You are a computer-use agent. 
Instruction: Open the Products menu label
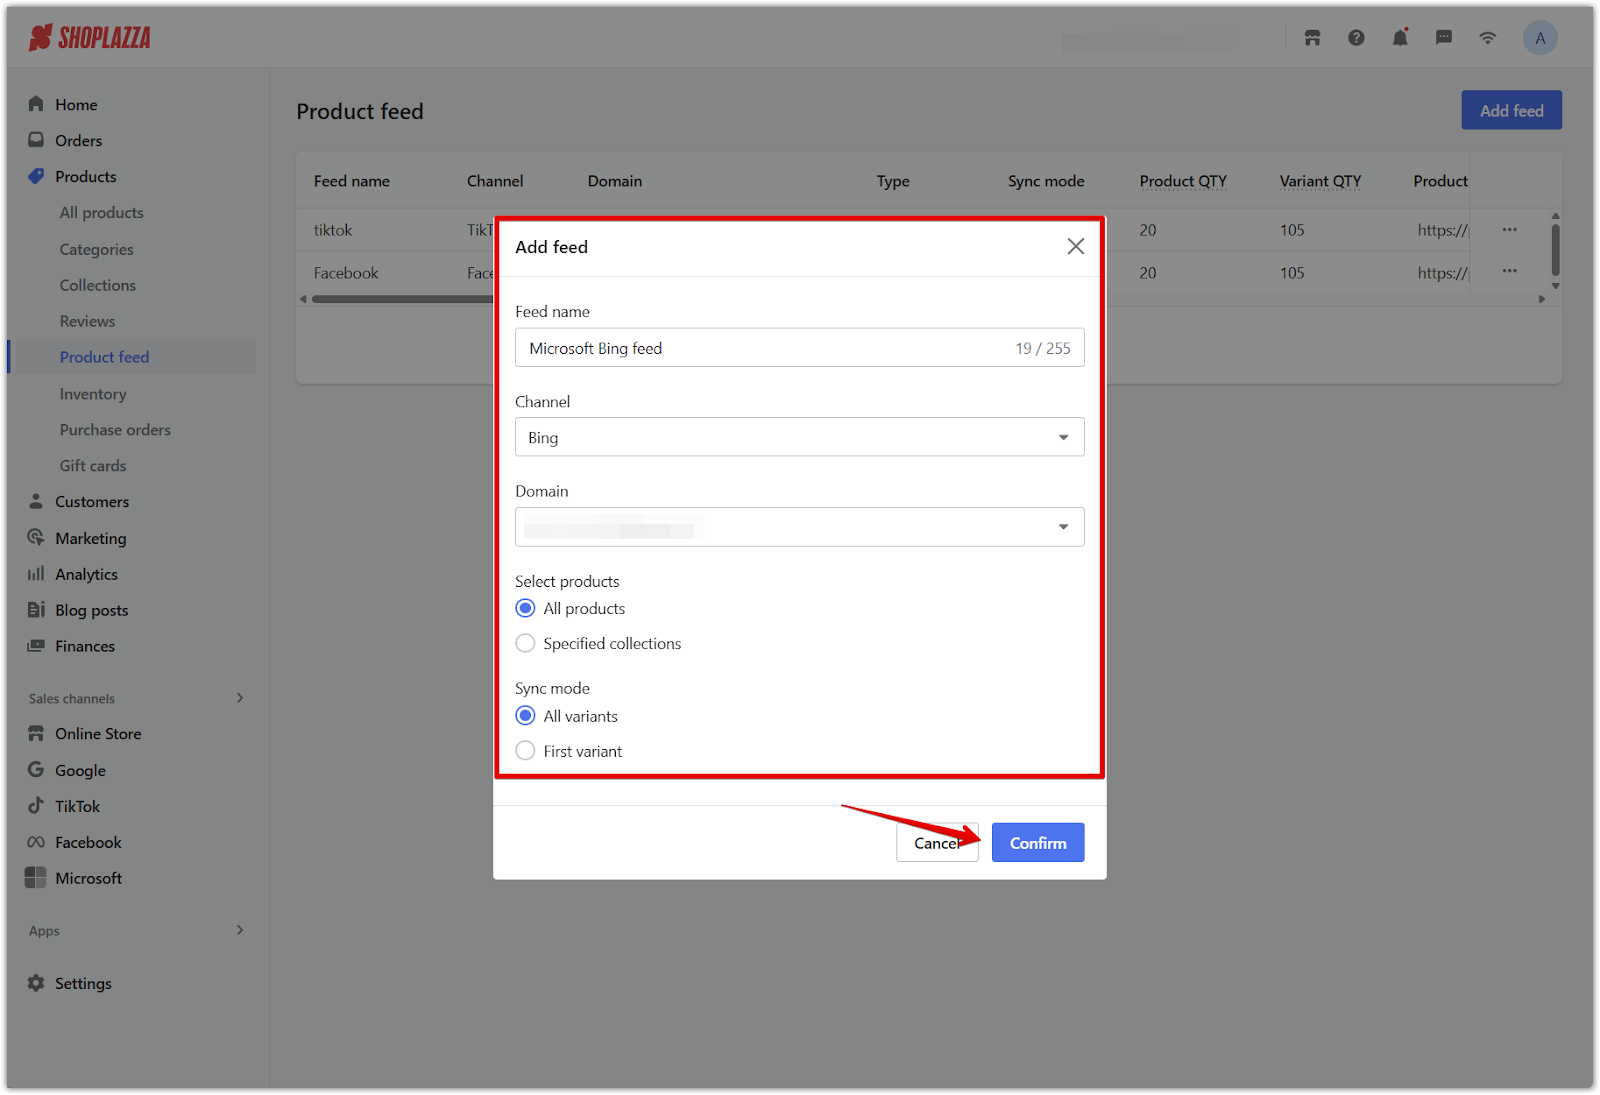tap(86, 176)
